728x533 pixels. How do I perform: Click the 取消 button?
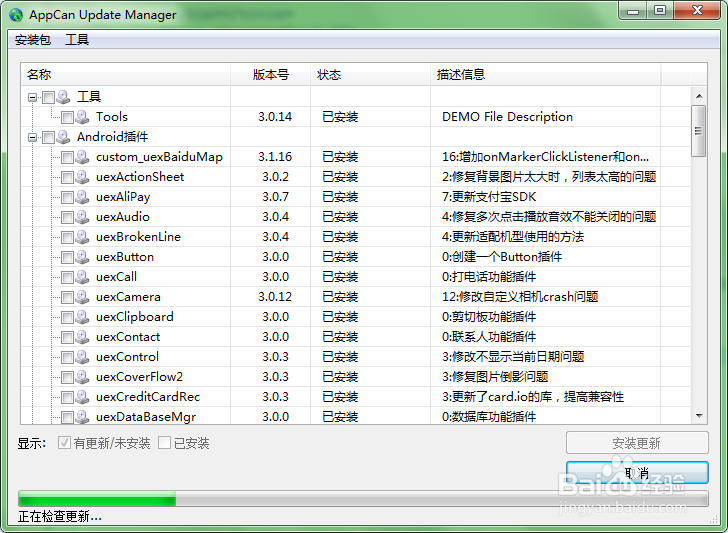[x=637, y=473]
